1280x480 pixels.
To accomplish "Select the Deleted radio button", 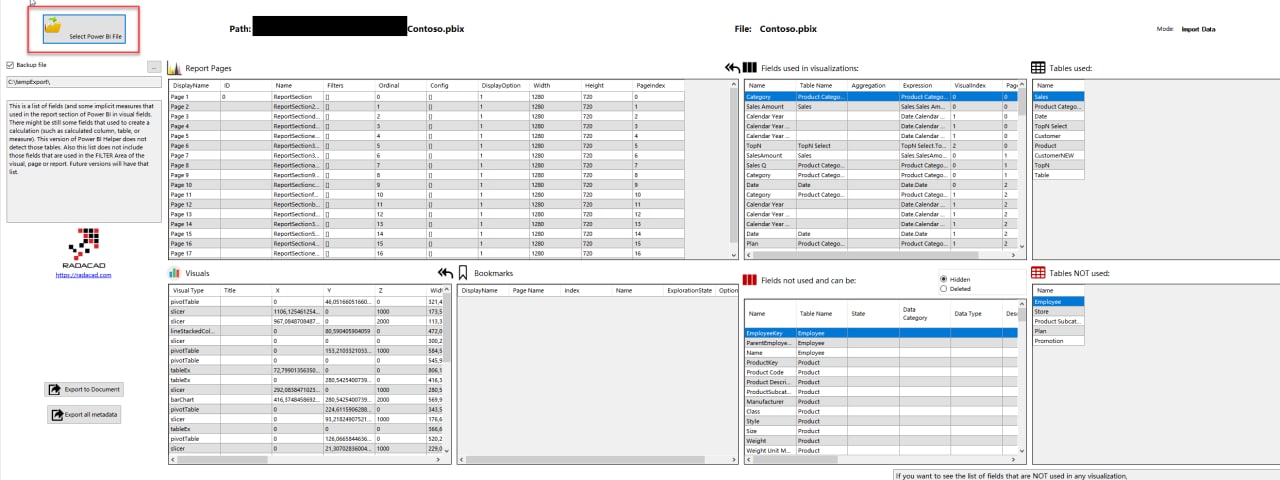I will [x=944, y=289].
